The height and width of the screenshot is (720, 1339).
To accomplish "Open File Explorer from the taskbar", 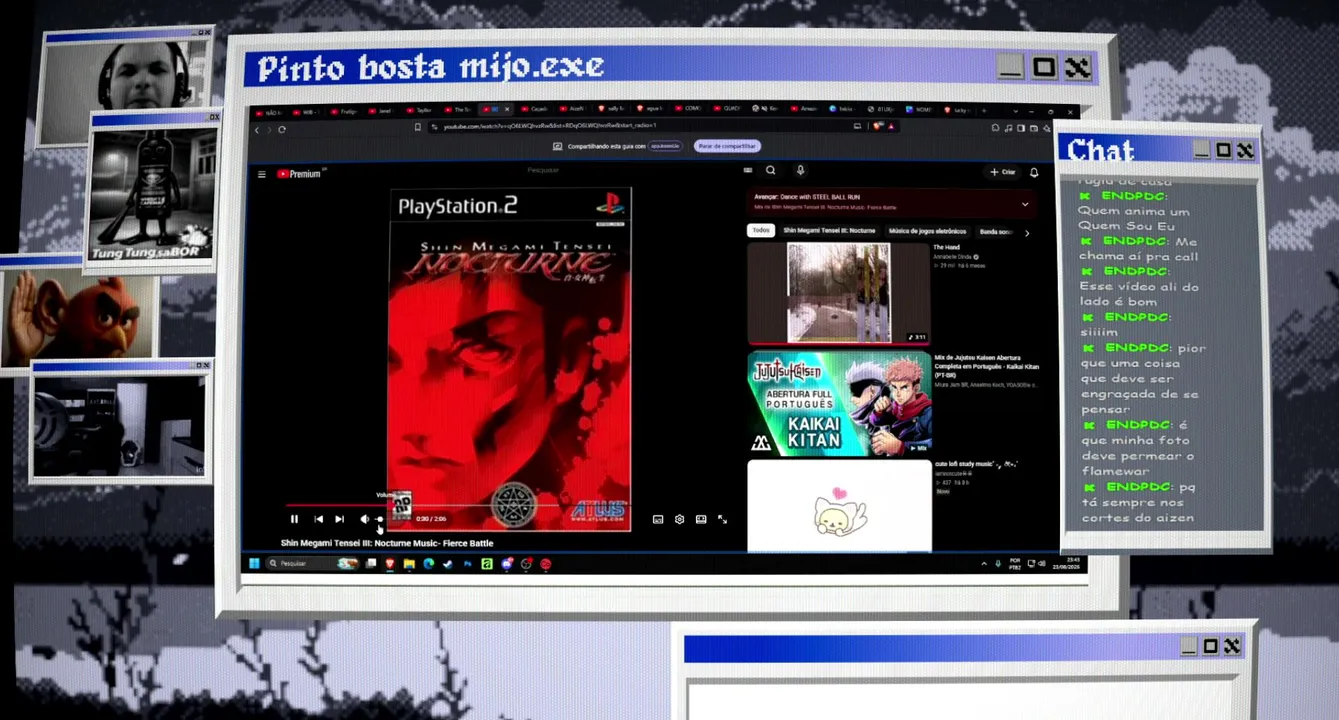I will point(409,564).
